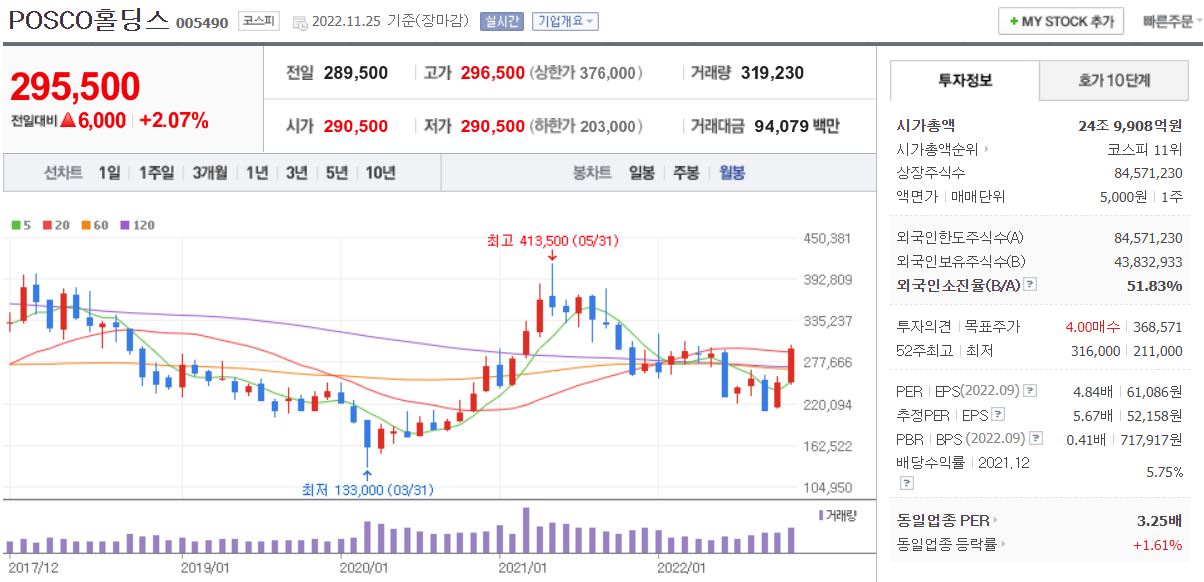Screen dimensions: 1204x582
Task: Click the 하한가 203,000 text
Action: coord(586,126)
